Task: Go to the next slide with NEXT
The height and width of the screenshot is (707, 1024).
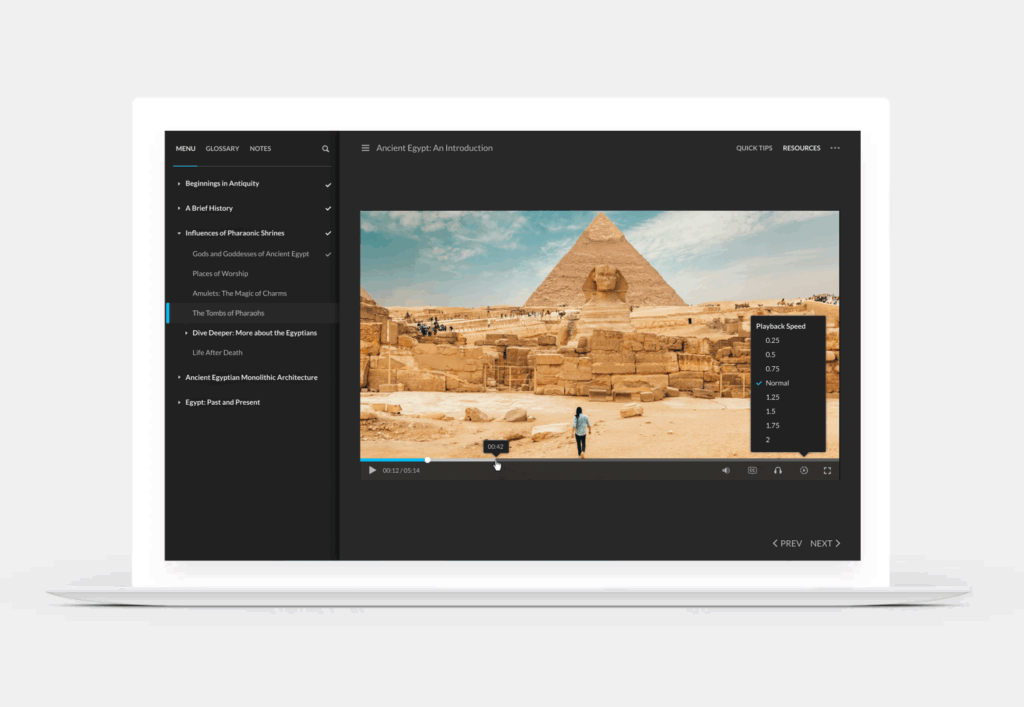Action: pos(825,543)
